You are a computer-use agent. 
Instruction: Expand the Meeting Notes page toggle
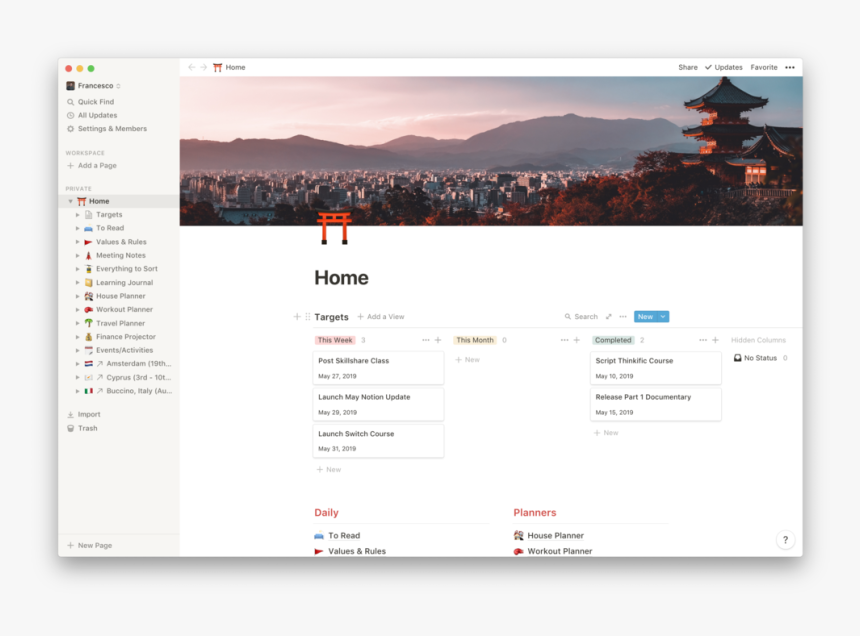[77, 255]
